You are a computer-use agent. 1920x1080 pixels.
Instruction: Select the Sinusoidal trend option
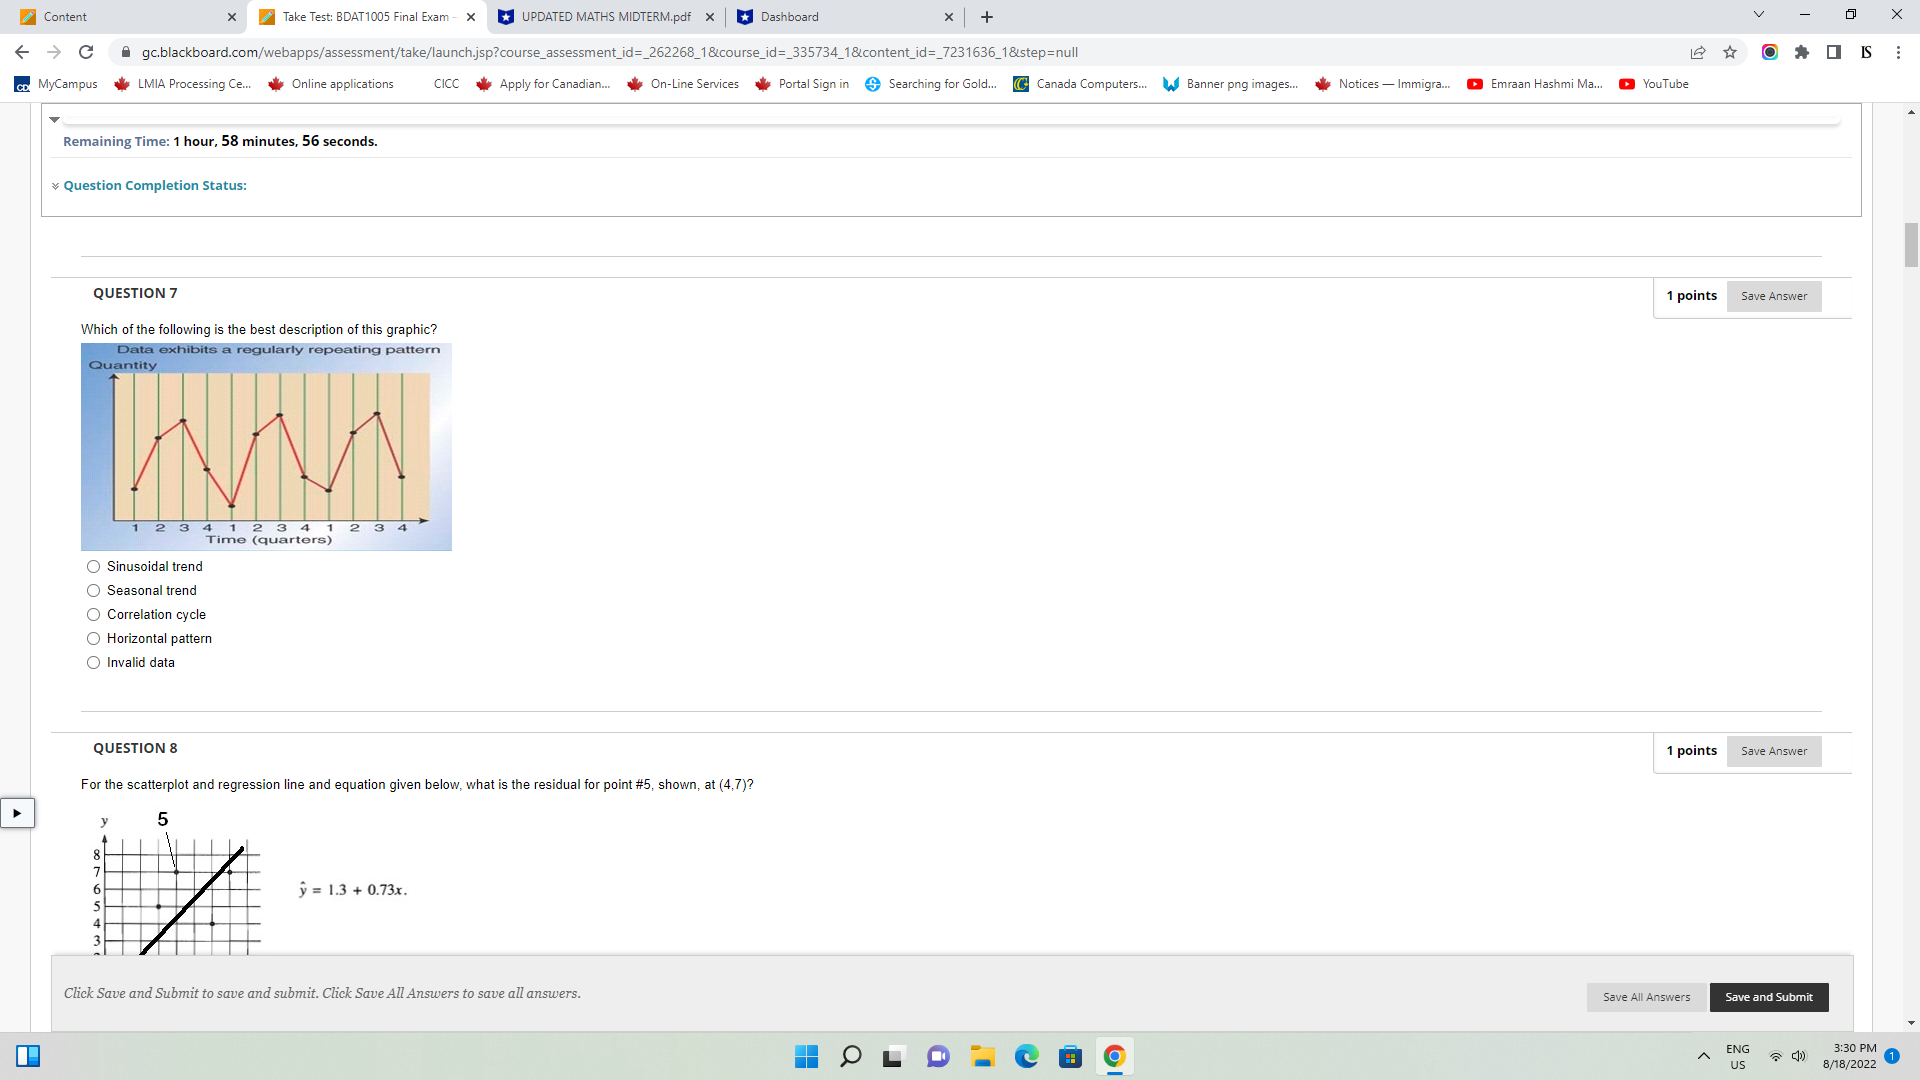(x=94, y=567)
